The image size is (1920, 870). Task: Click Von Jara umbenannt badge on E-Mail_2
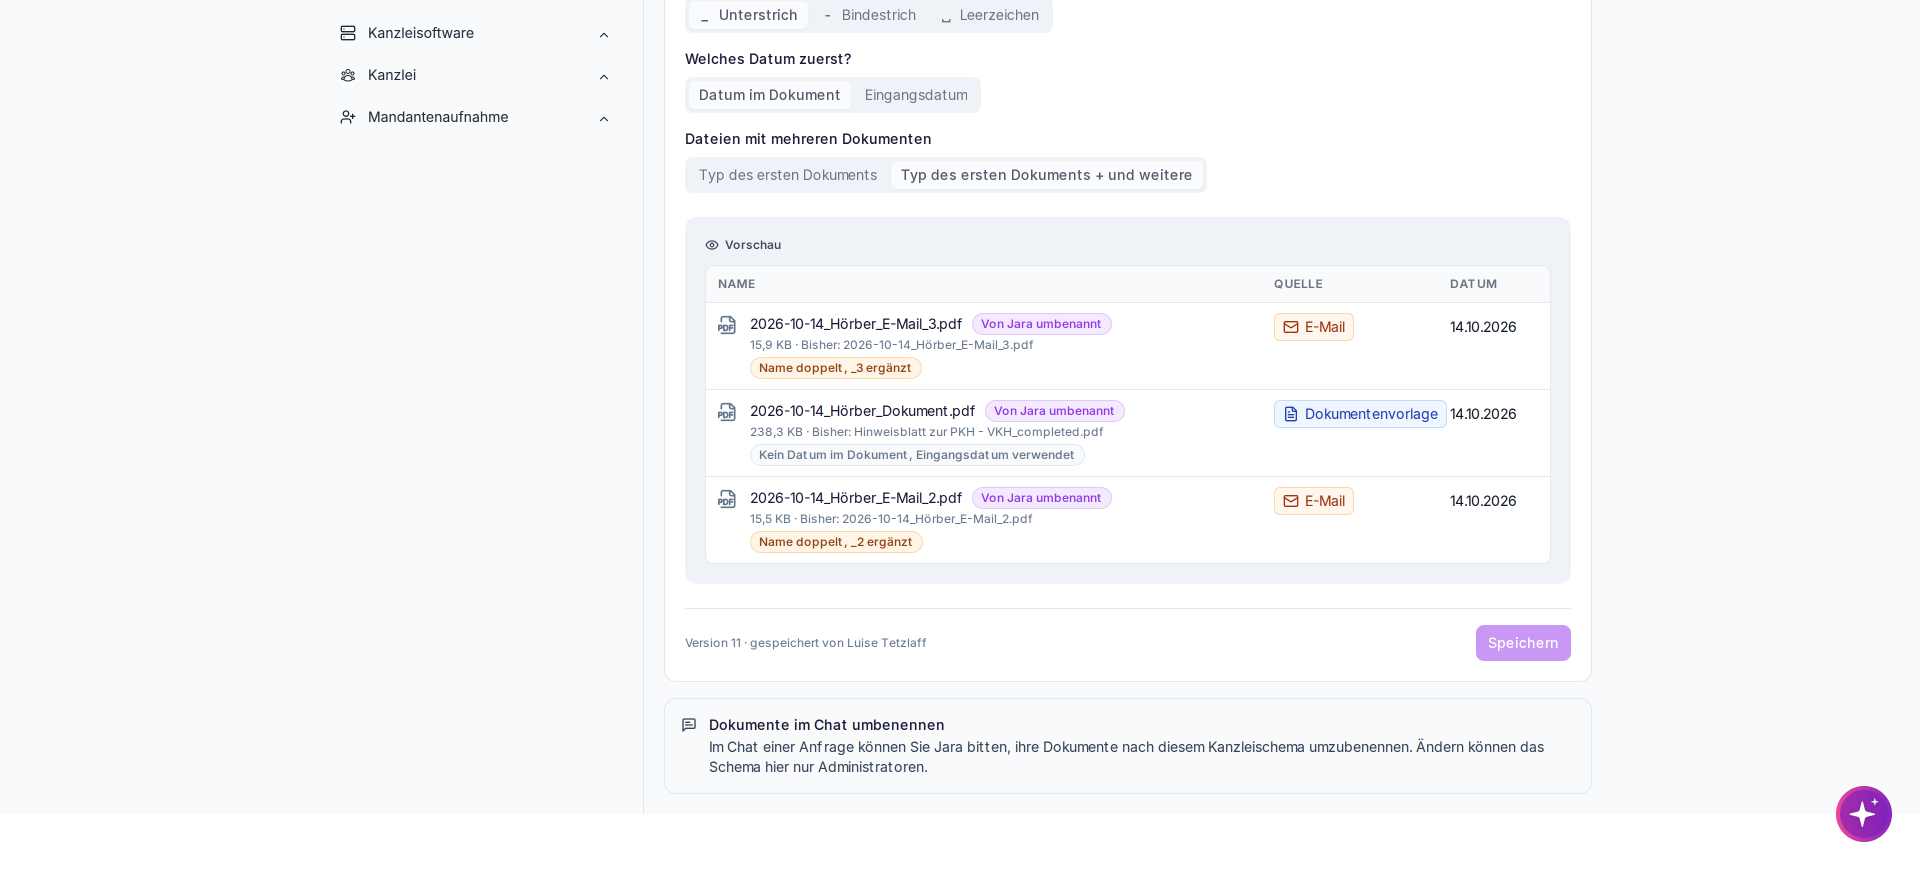pos(1041,498)
